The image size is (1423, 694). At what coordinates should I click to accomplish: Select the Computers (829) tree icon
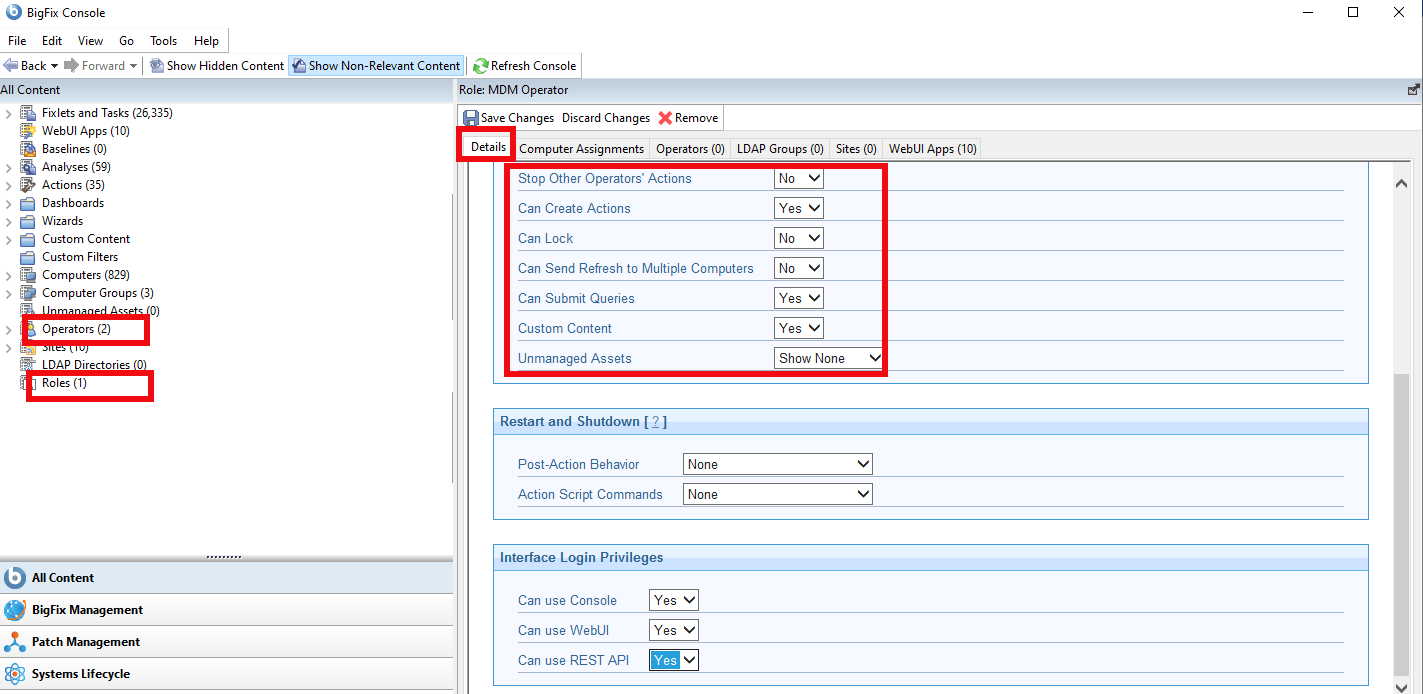click(27, 274)
